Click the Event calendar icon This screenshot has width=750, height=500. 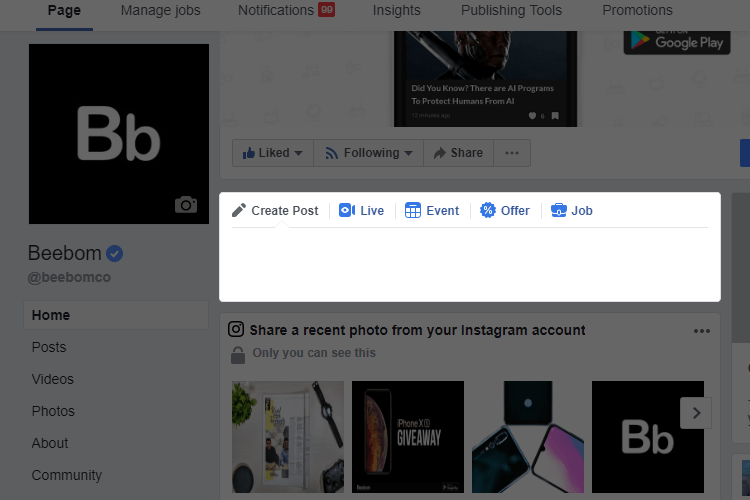pyautogui.click(x=413, y=211)
